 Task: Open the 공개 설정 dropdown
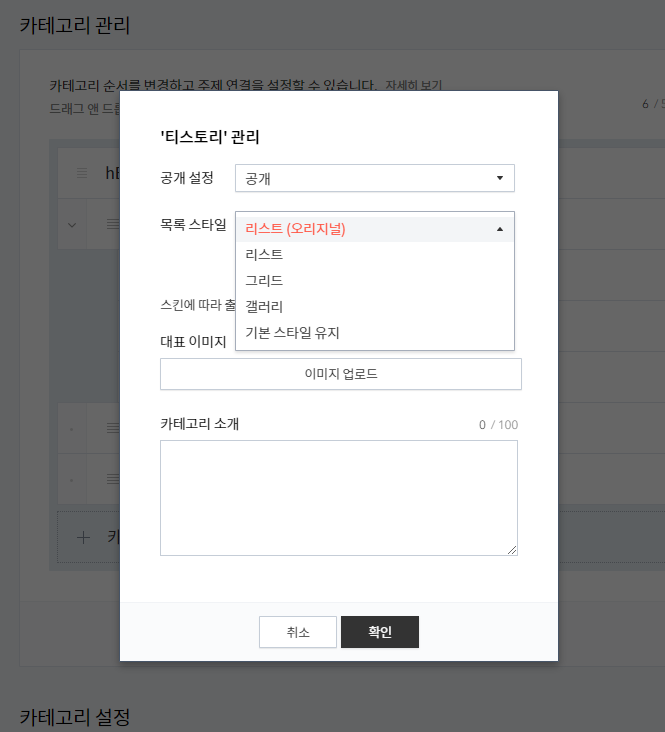375,178
